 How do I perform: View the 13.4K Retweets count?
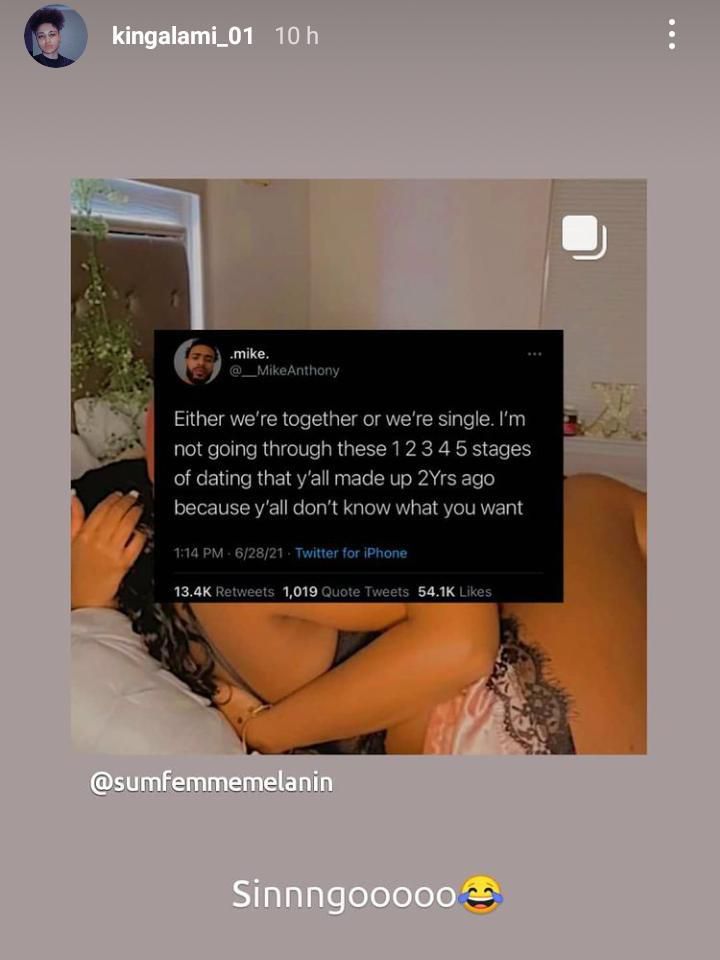pos(224,591)
